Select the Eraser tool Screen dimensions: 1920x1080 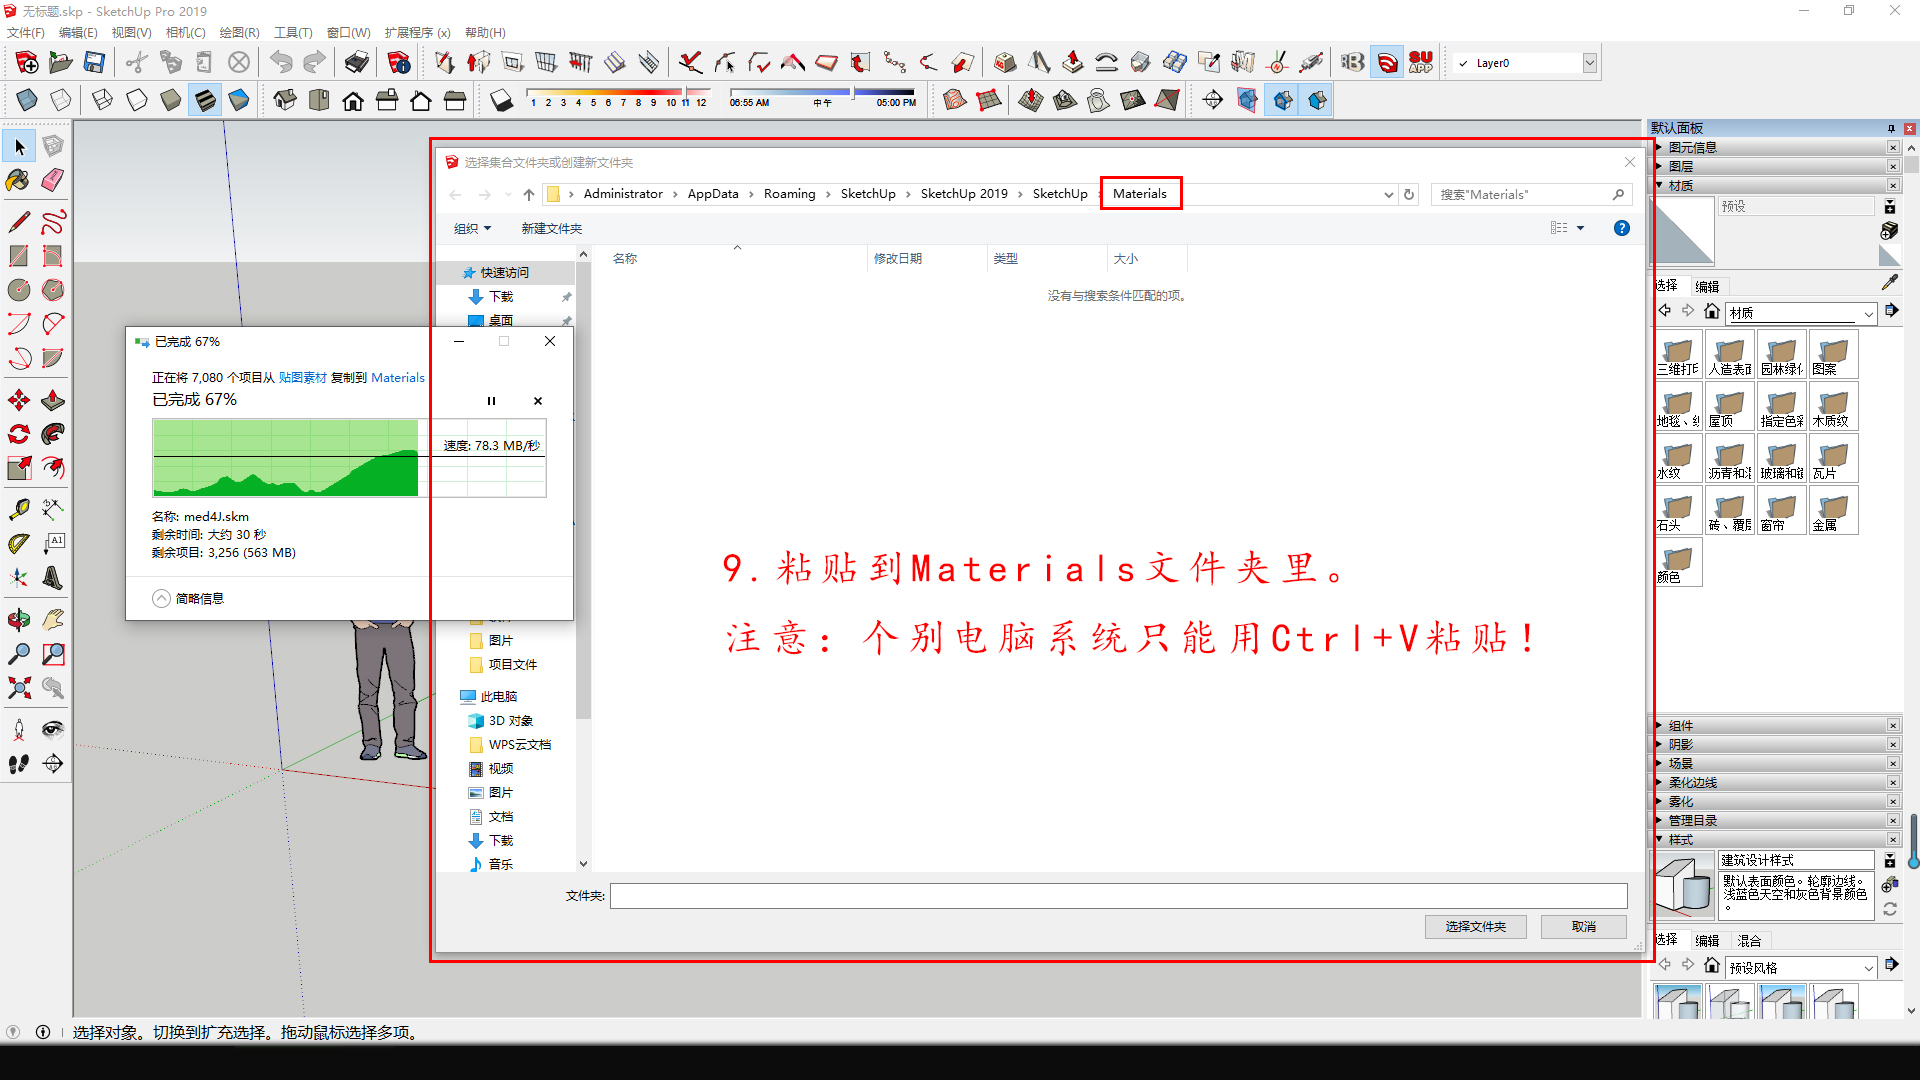pos(53,180)
